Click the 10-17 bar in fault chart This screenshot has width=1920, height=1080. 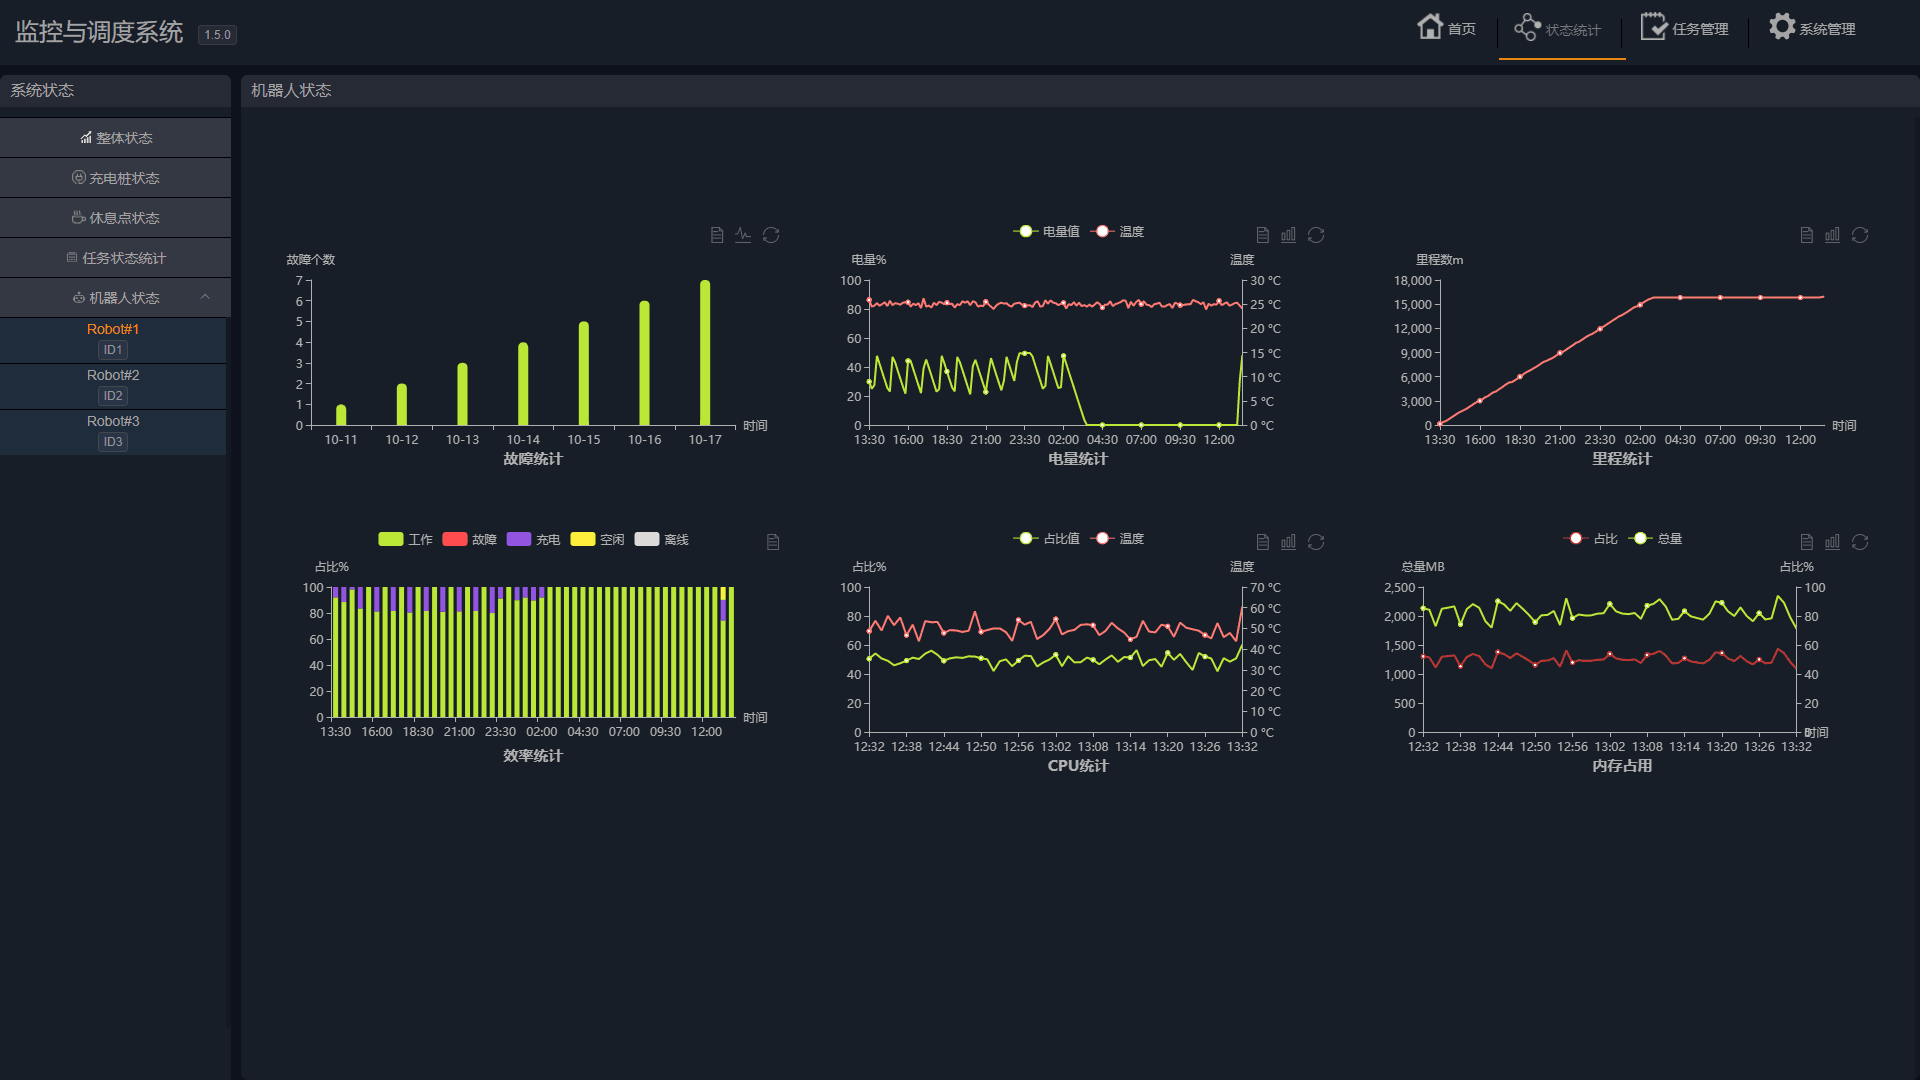click(x=705, y=353)
